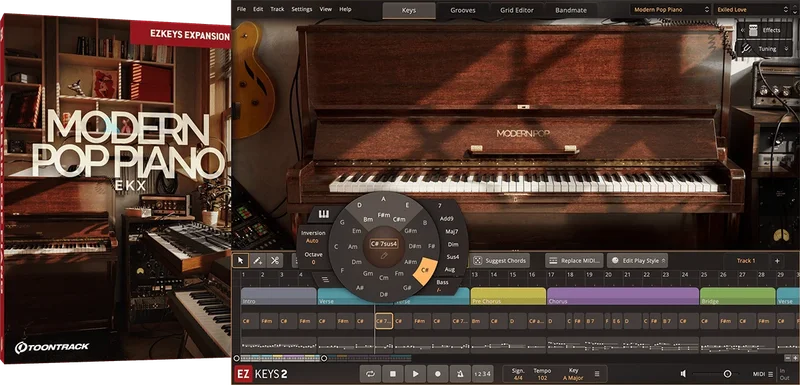
Task: Click the EZ Keys 2 logo
Action: [260, 374]
